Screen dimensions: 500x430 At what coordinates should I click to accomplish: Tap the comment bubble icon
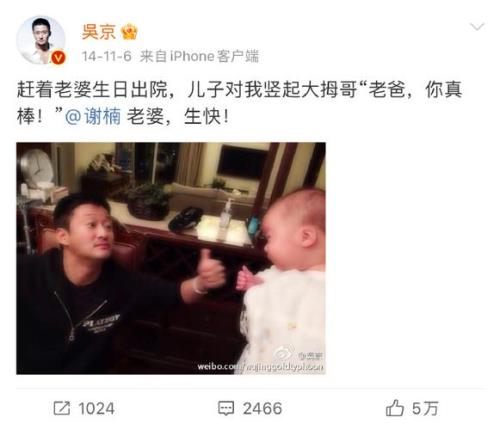tap(226, 408)
